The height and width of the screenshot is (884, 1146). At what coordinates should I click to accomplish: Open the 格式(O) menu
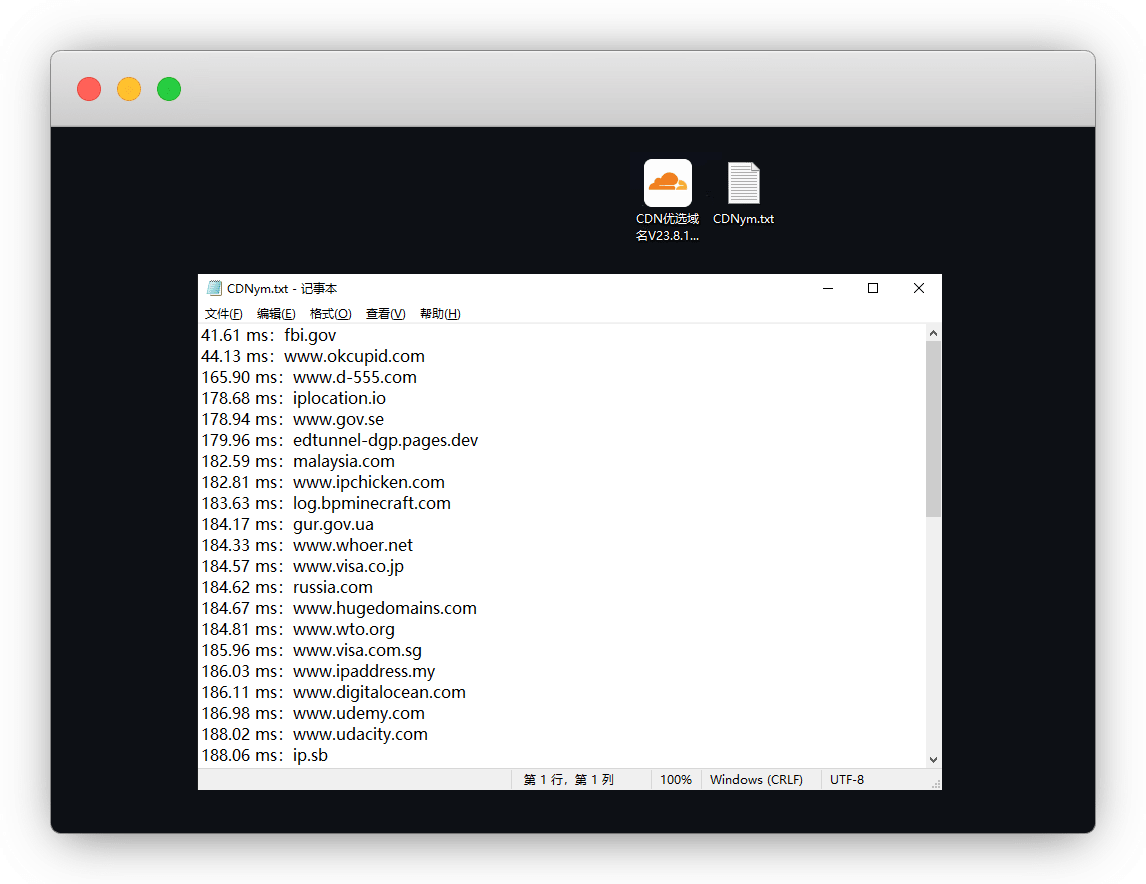(x=330, y=314)
